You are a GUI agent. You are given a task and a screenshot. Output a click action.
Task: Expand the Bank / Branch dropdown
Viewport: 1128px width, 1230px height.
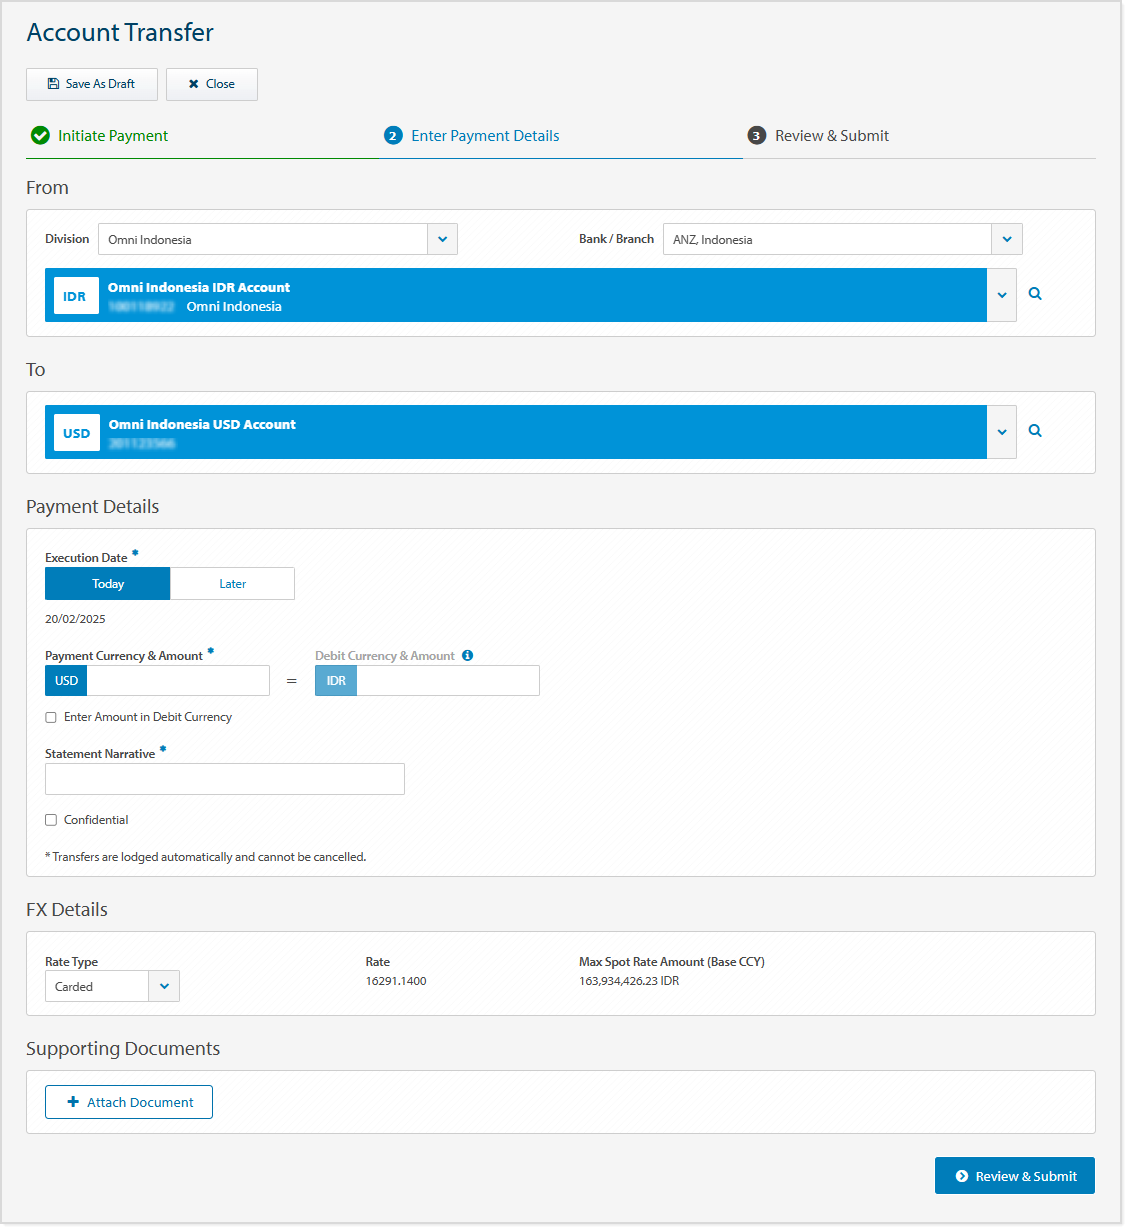pos(1006,240)
